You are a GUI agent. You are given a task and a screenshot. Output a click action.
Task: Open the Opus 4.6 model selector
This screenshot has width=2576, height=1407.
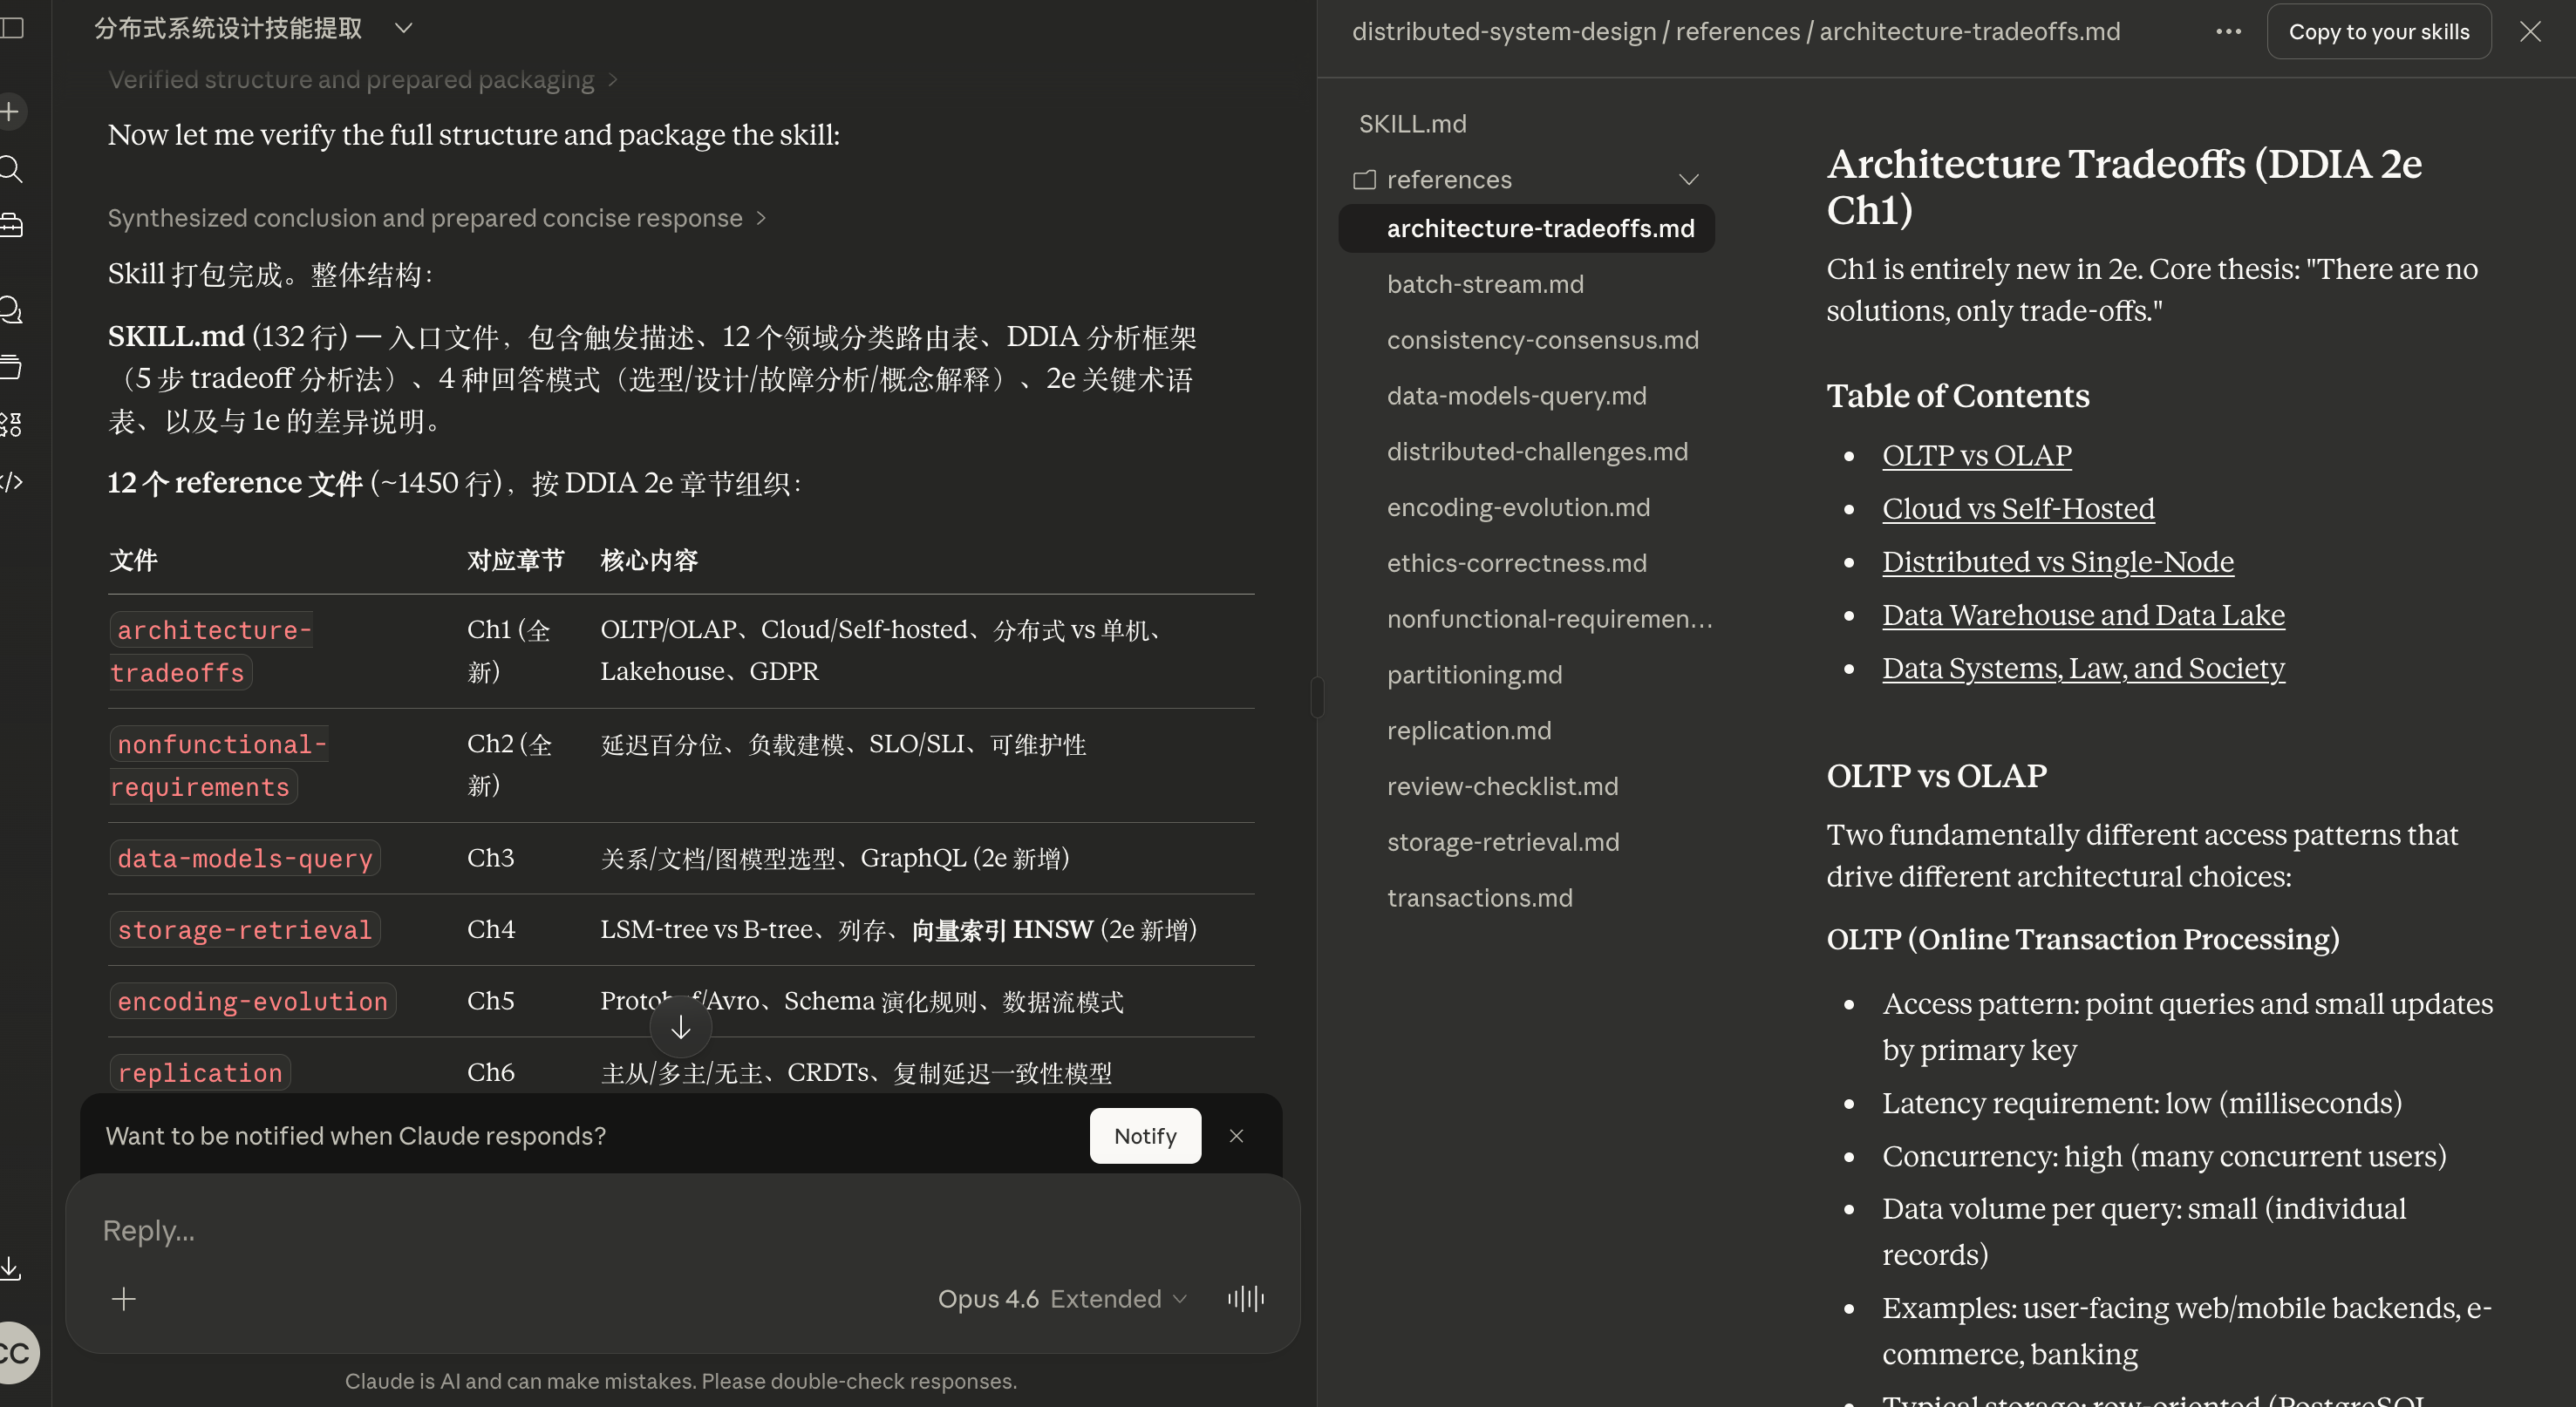(x=1062, y=1298)
